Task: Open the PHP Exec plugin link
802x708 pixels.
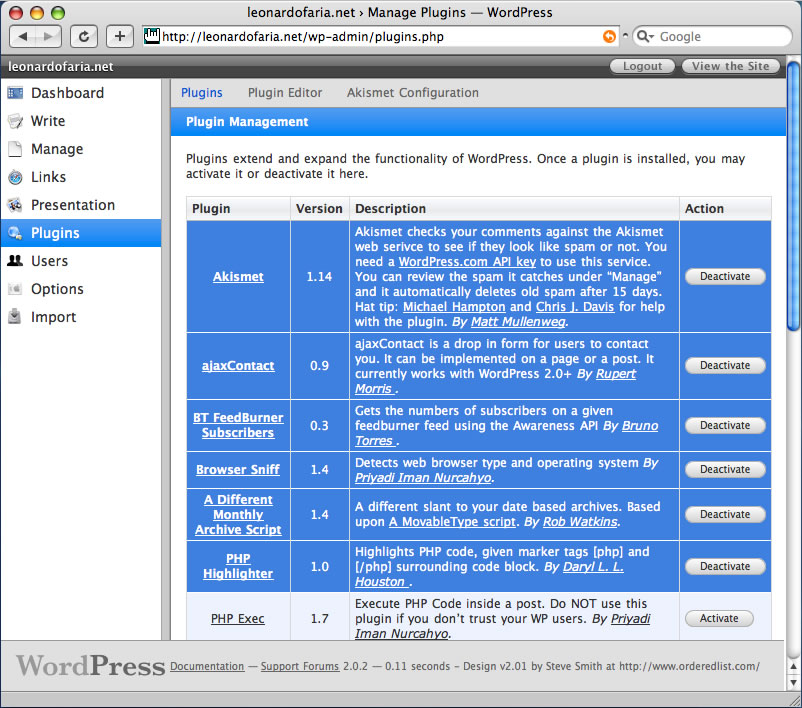Action: 238,618
